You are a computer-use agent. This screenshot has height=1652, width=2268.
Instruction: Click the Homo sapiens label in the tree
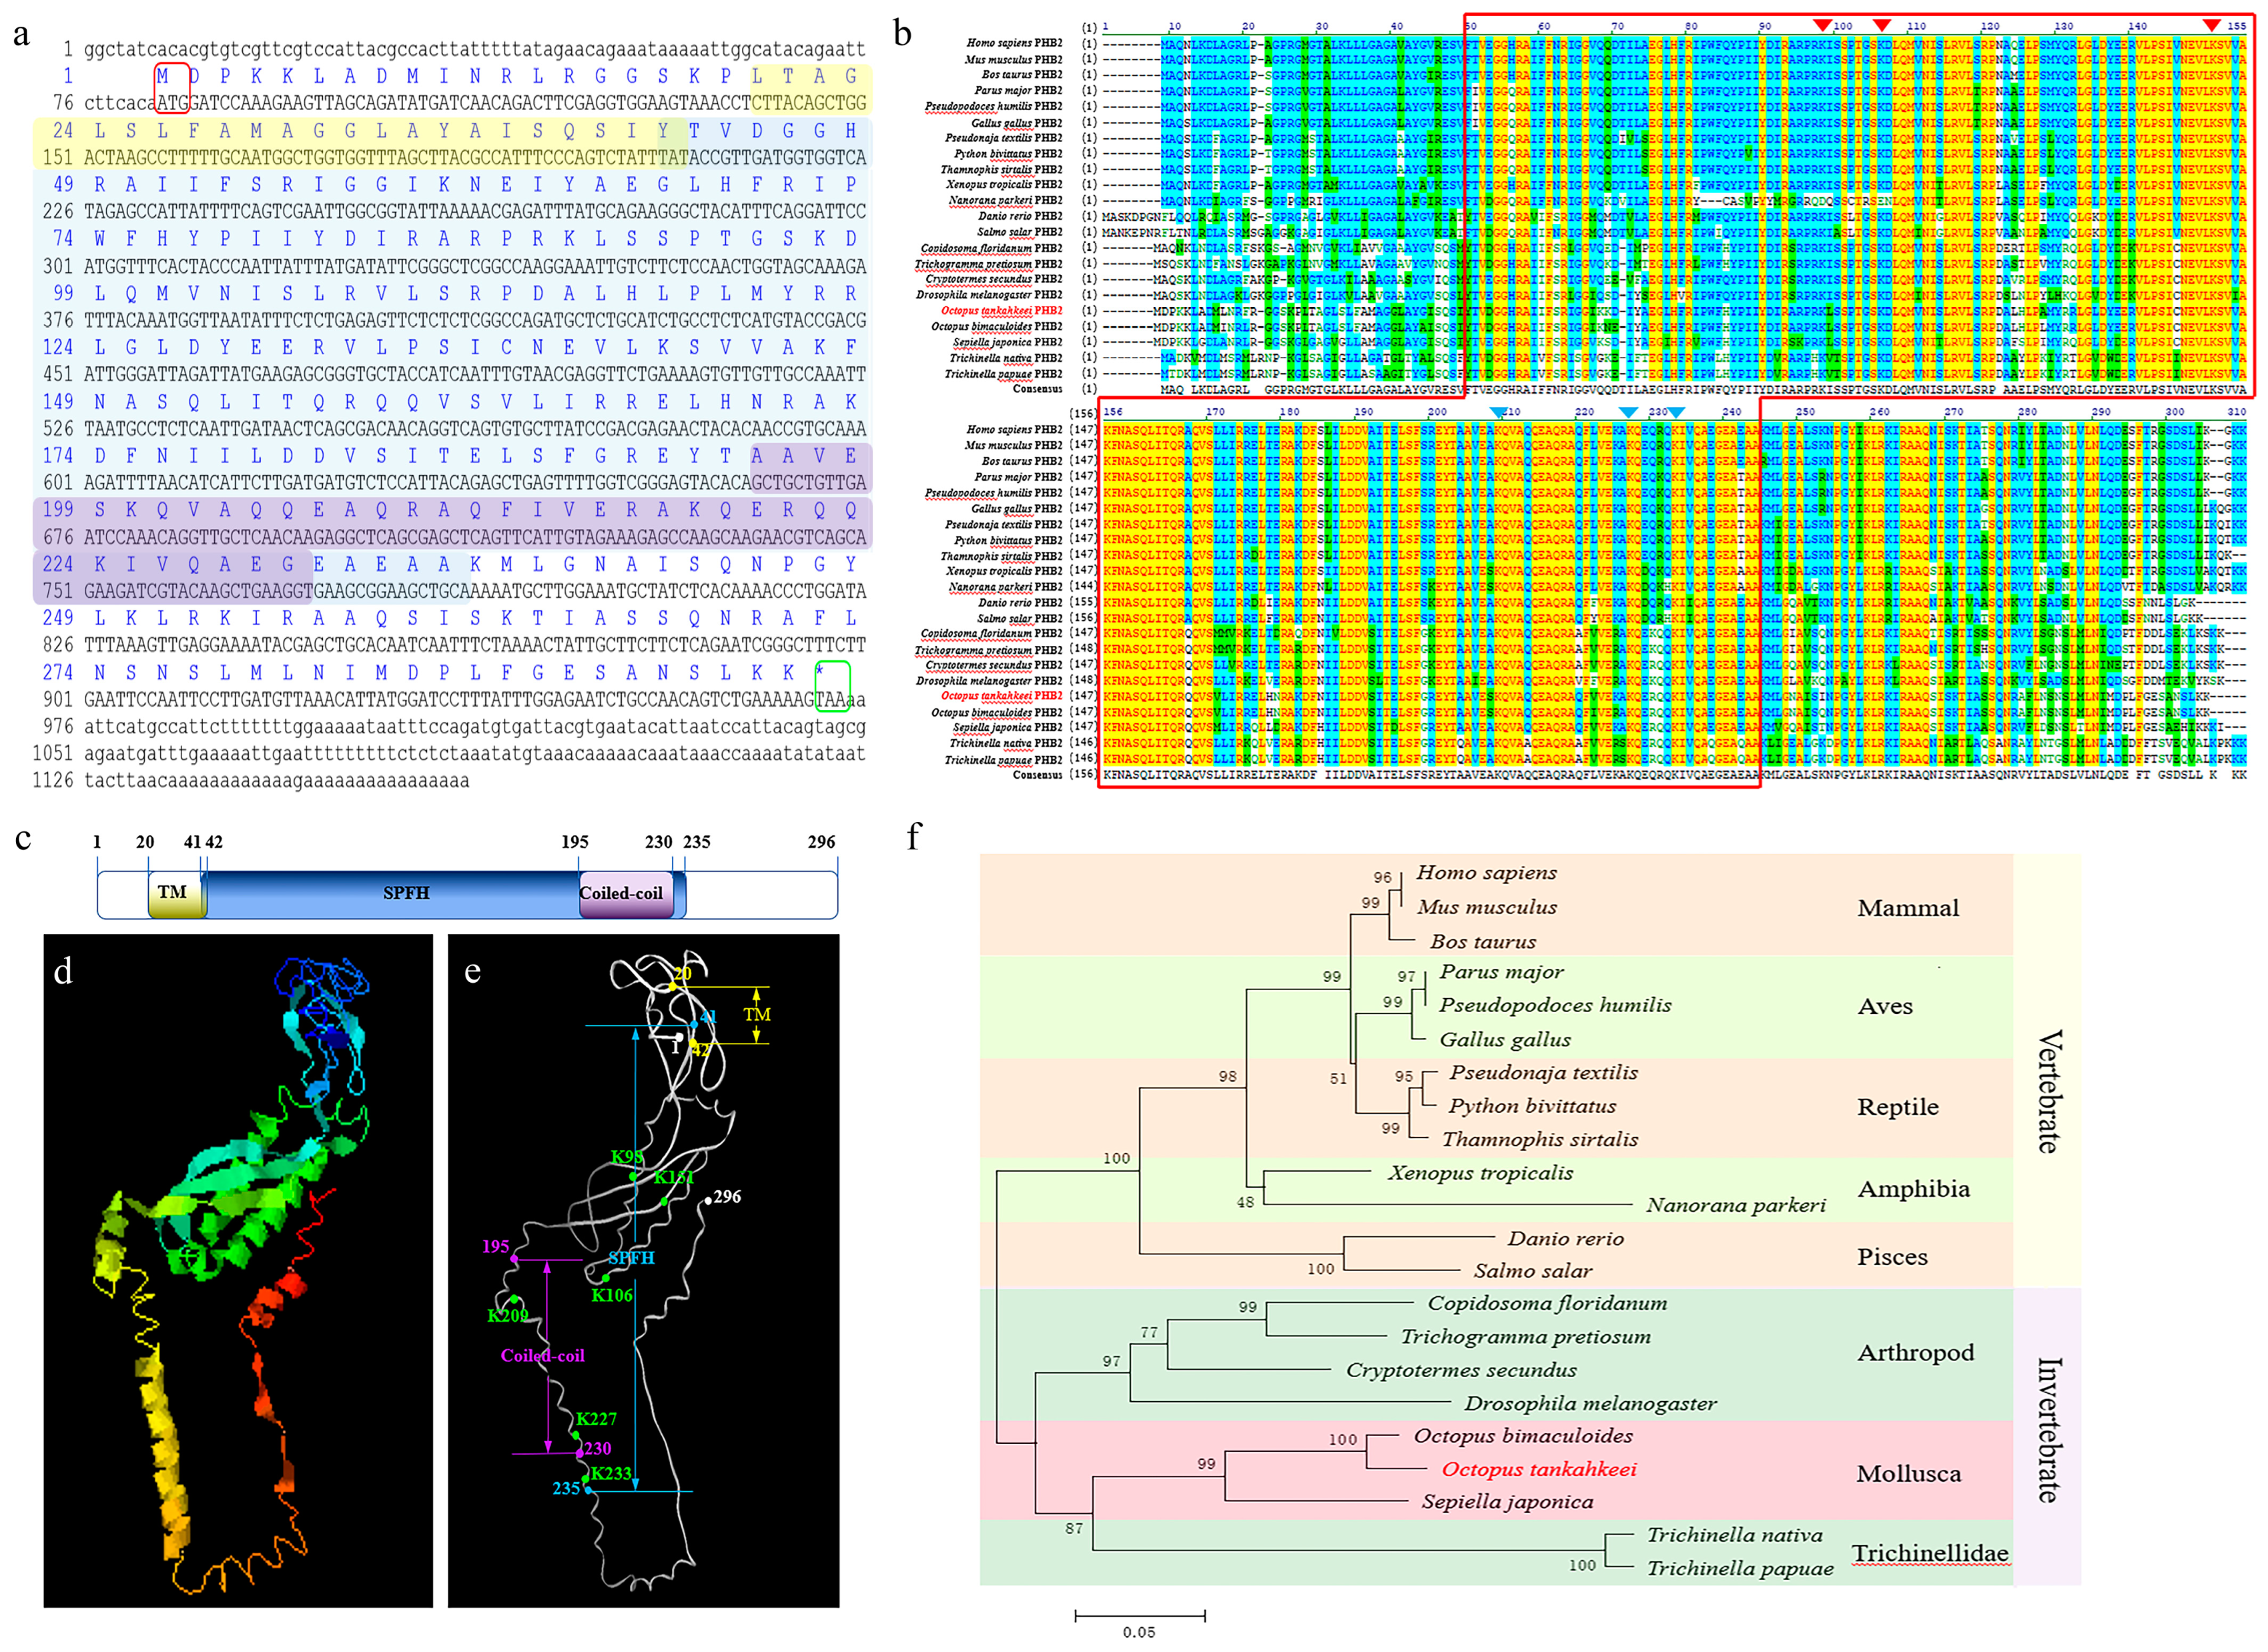coord(1486,872)
